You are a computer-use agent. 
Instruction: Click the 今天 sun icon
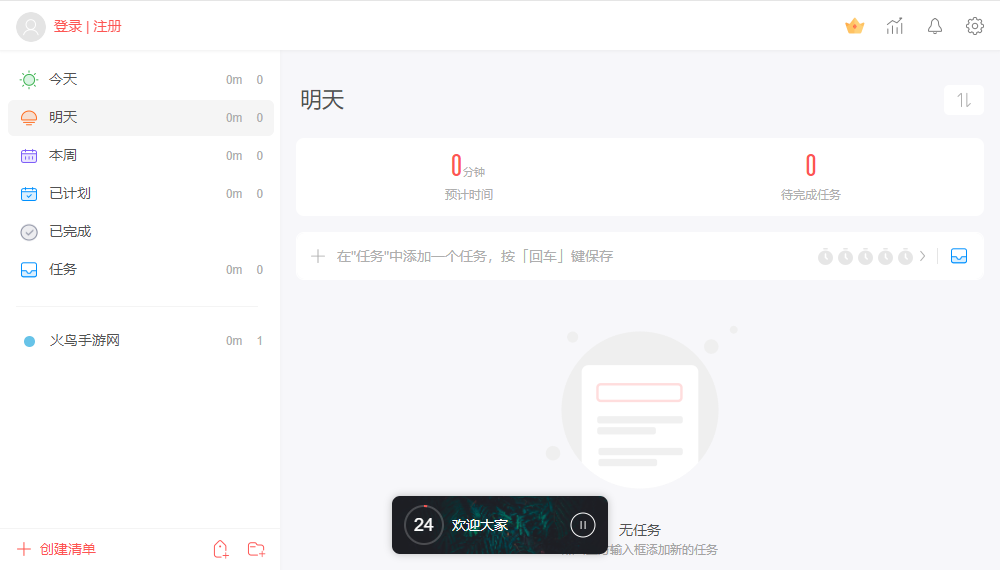29,80
